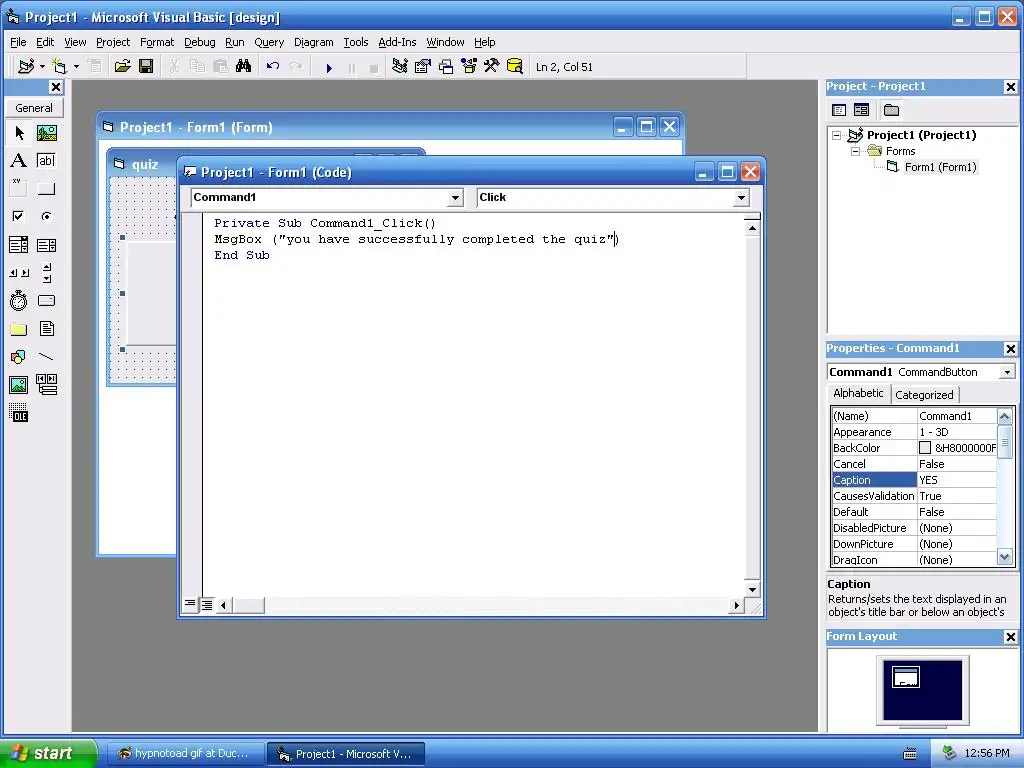The image size is (1024, 768).
Task: Select the PictureBox control tool
Action: pyautogui.click(x=46, y=133)
